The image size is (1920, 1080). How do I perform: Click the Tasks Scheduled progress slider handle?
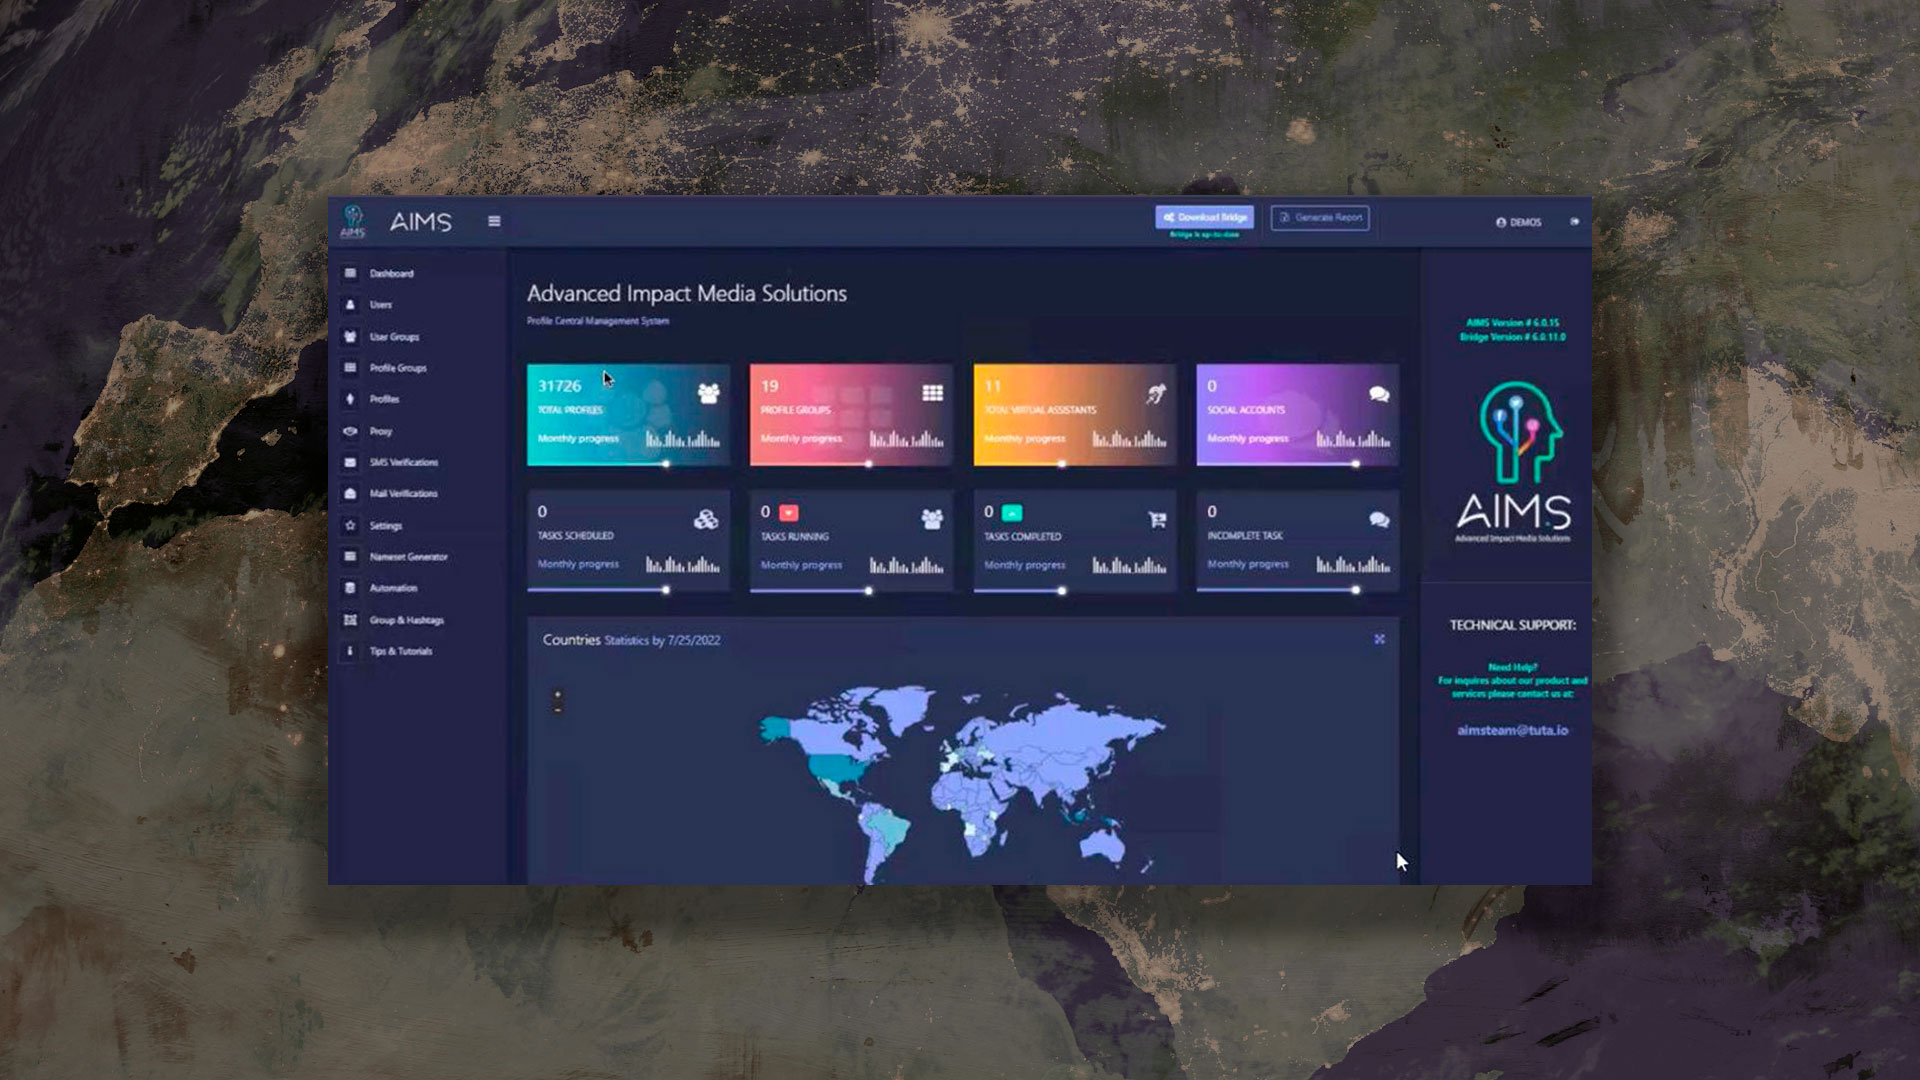(x=666, y=590)
